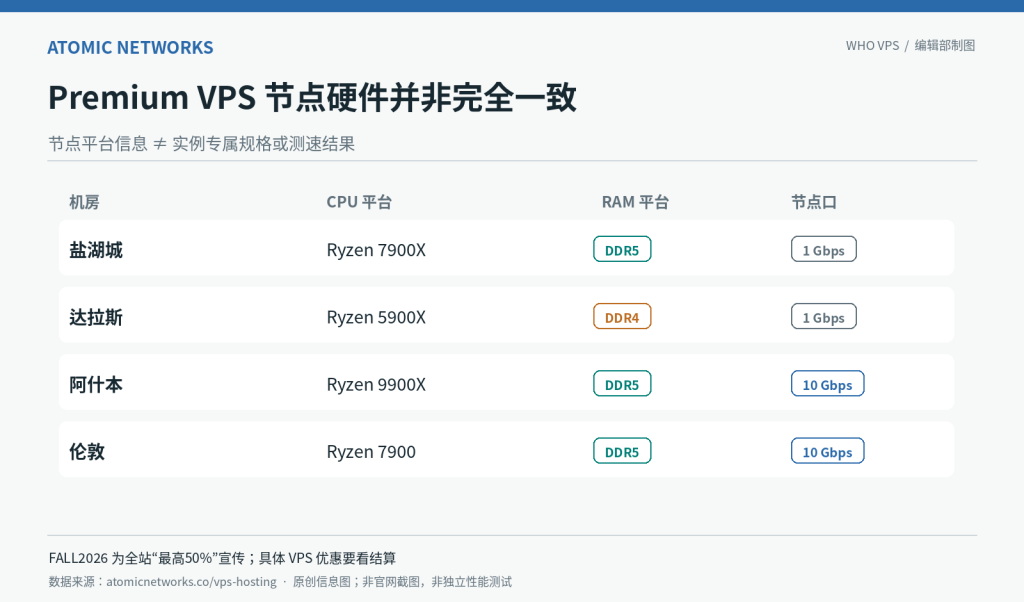Click the subtitle starting with '节点平台信息'
Screen dimensions: 1024x602
pos(201,144)
